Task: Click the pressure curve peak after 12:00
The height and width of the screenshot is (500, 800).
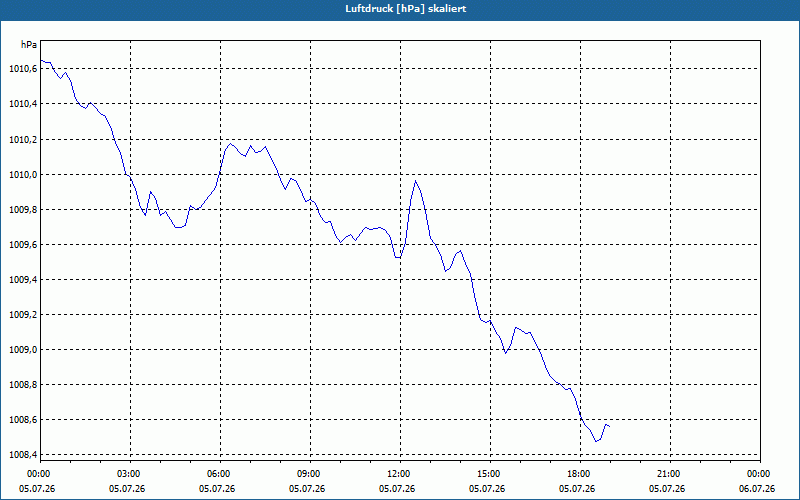Action: click(x=416, y=181)
